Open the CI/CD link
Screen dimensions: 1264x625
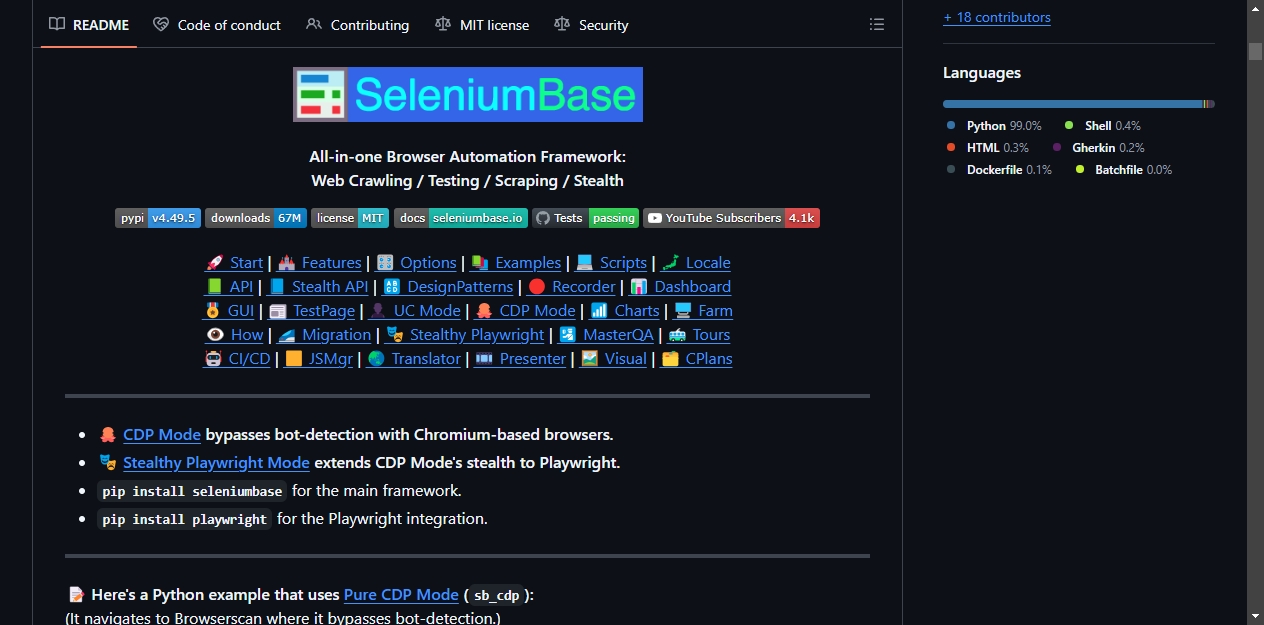(237, 359)
